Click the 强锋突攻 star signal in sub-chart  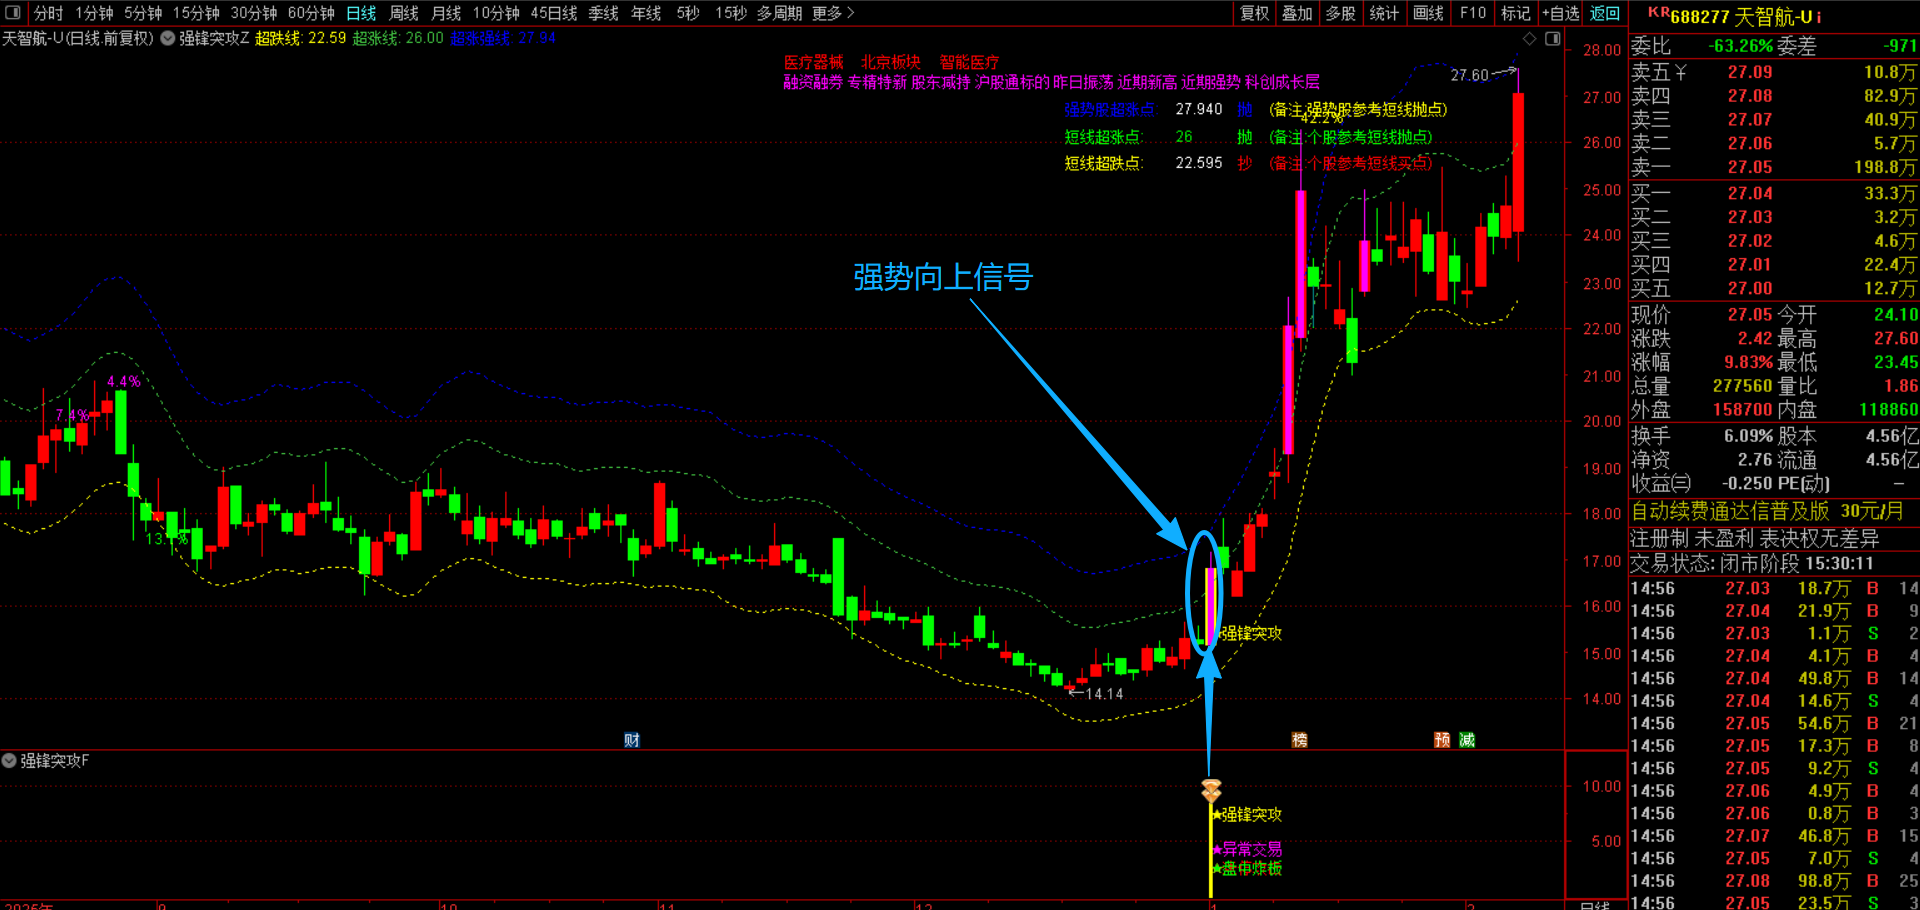click(1246, 815)
